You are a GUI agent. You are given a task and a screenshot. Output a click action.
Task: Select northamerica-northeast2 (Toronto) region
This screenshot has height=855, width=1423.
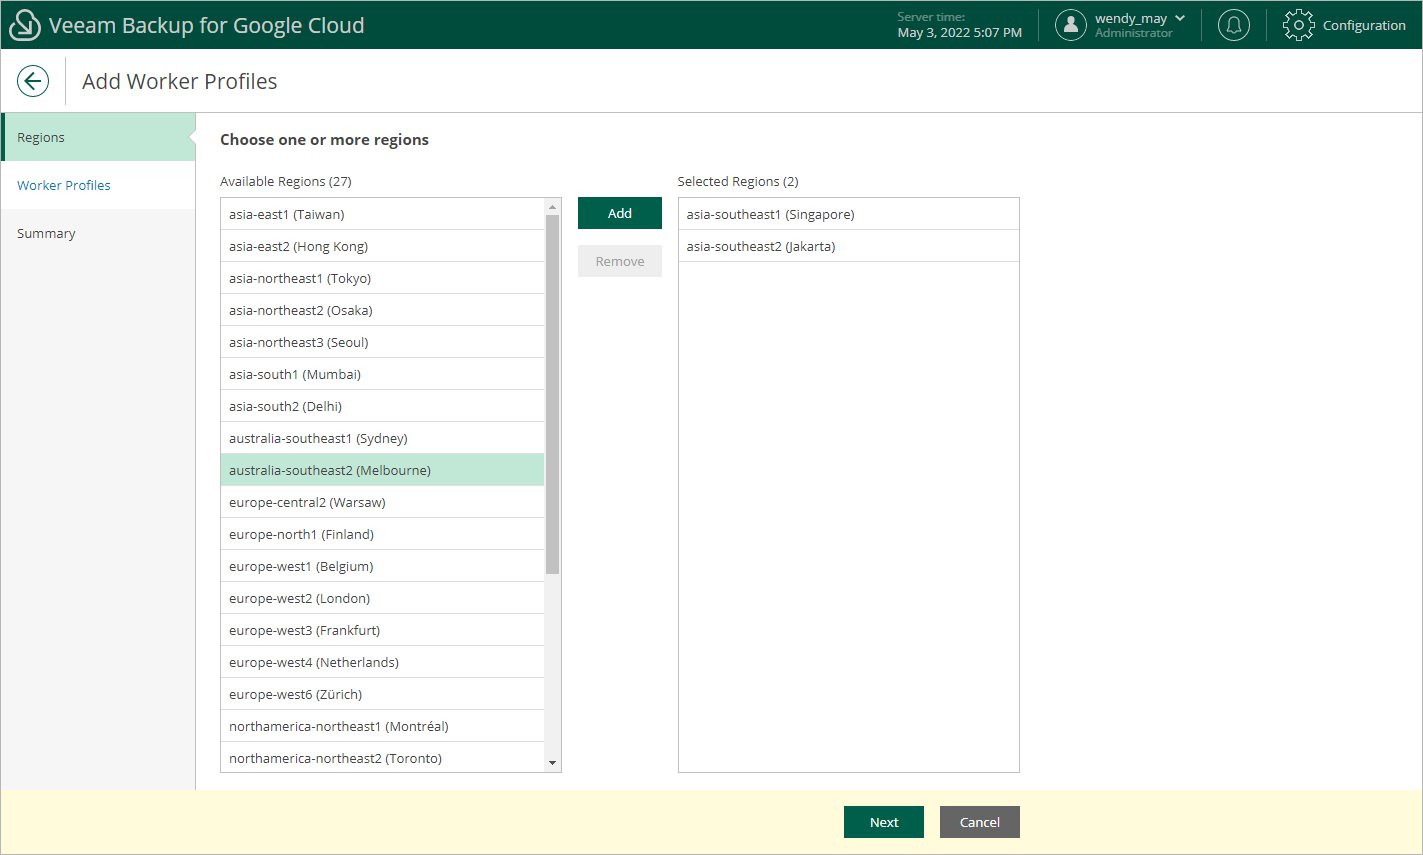click(x=382, y=757)
